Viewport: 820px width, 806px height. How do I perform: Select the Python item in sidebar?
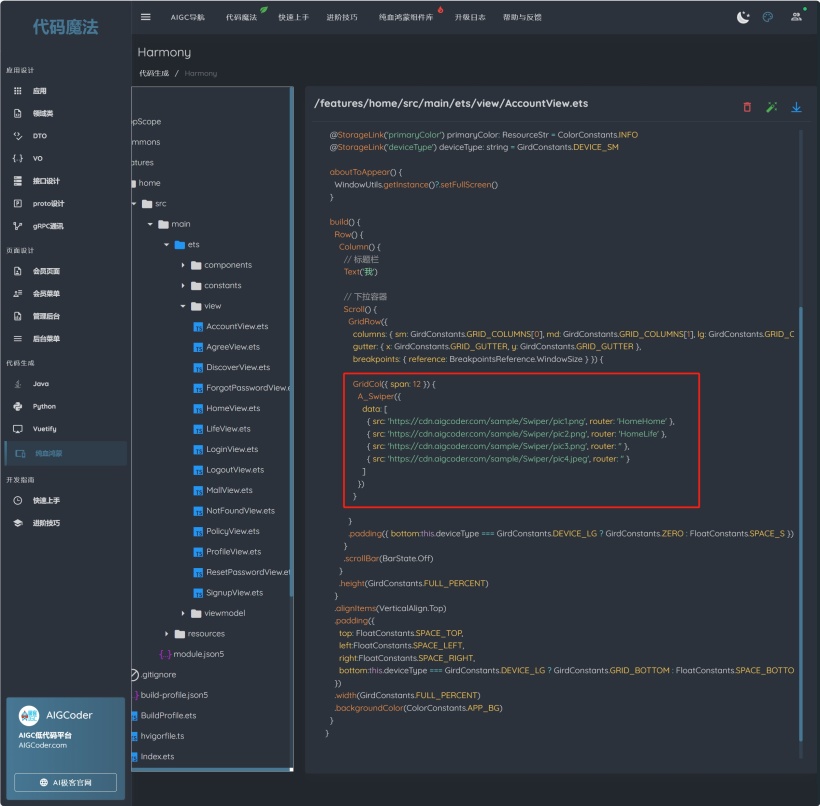(44, 407)
